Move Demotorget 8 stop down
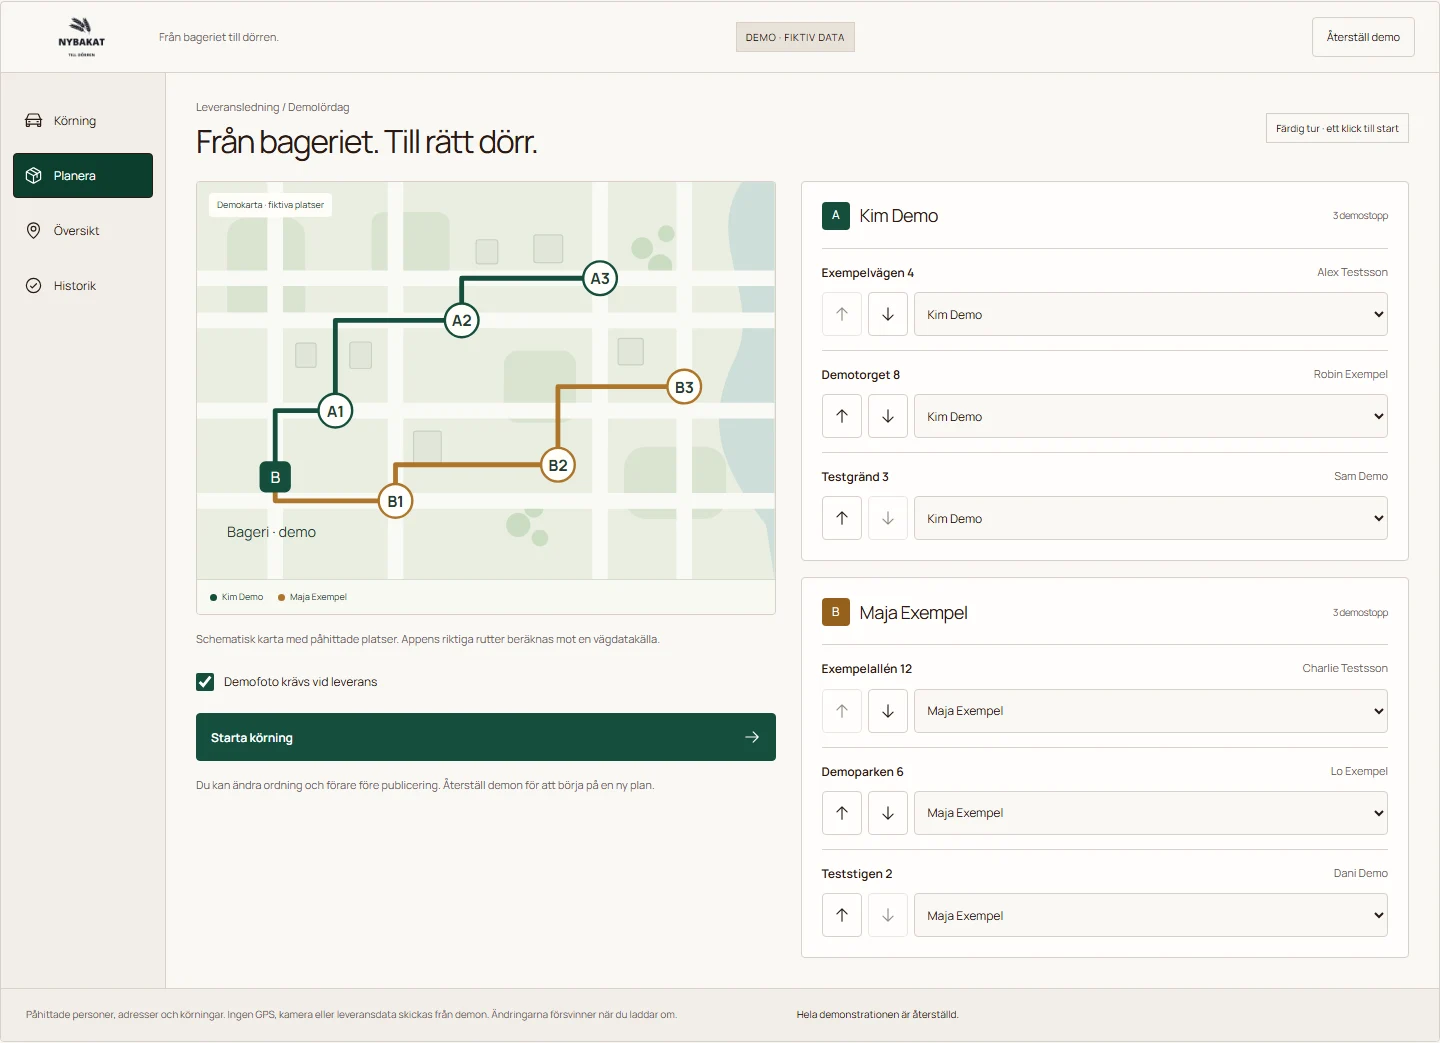1440x1043 pixels. click(x=888, y=416)
